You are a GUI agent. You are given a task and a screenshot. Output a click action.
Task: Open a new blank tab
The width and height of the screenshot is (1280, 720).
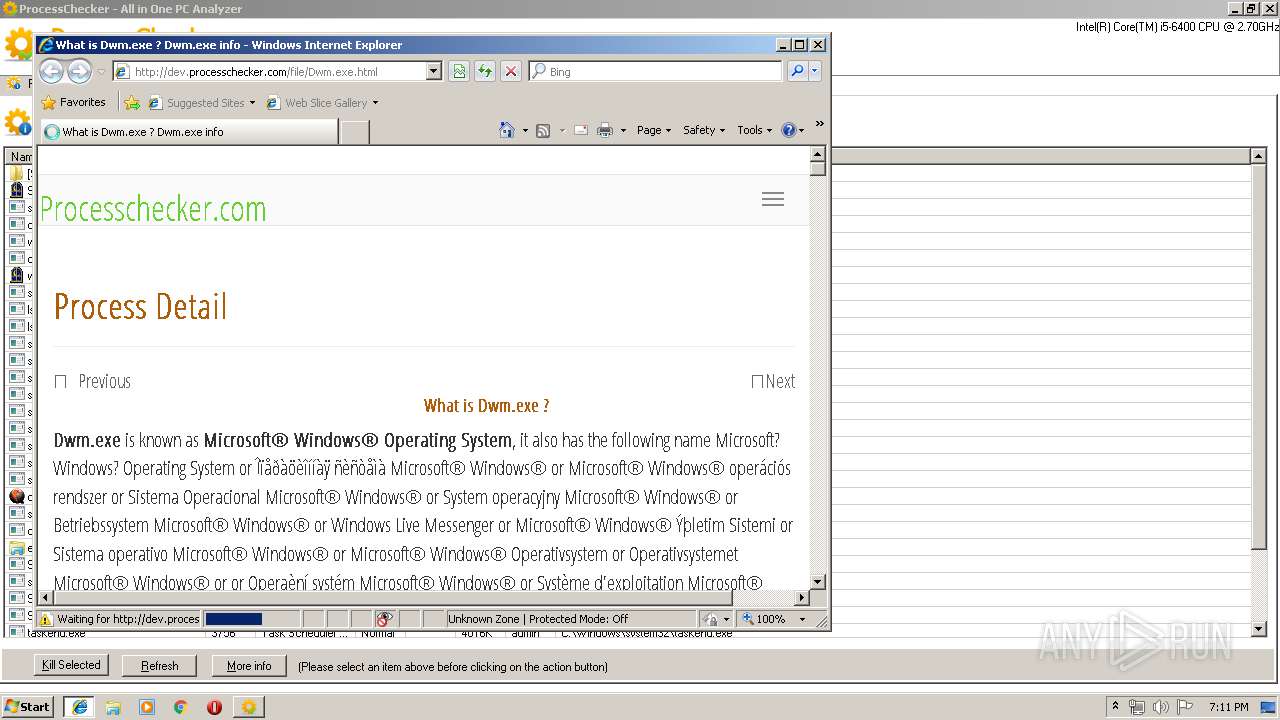click(x=355, y=131)
